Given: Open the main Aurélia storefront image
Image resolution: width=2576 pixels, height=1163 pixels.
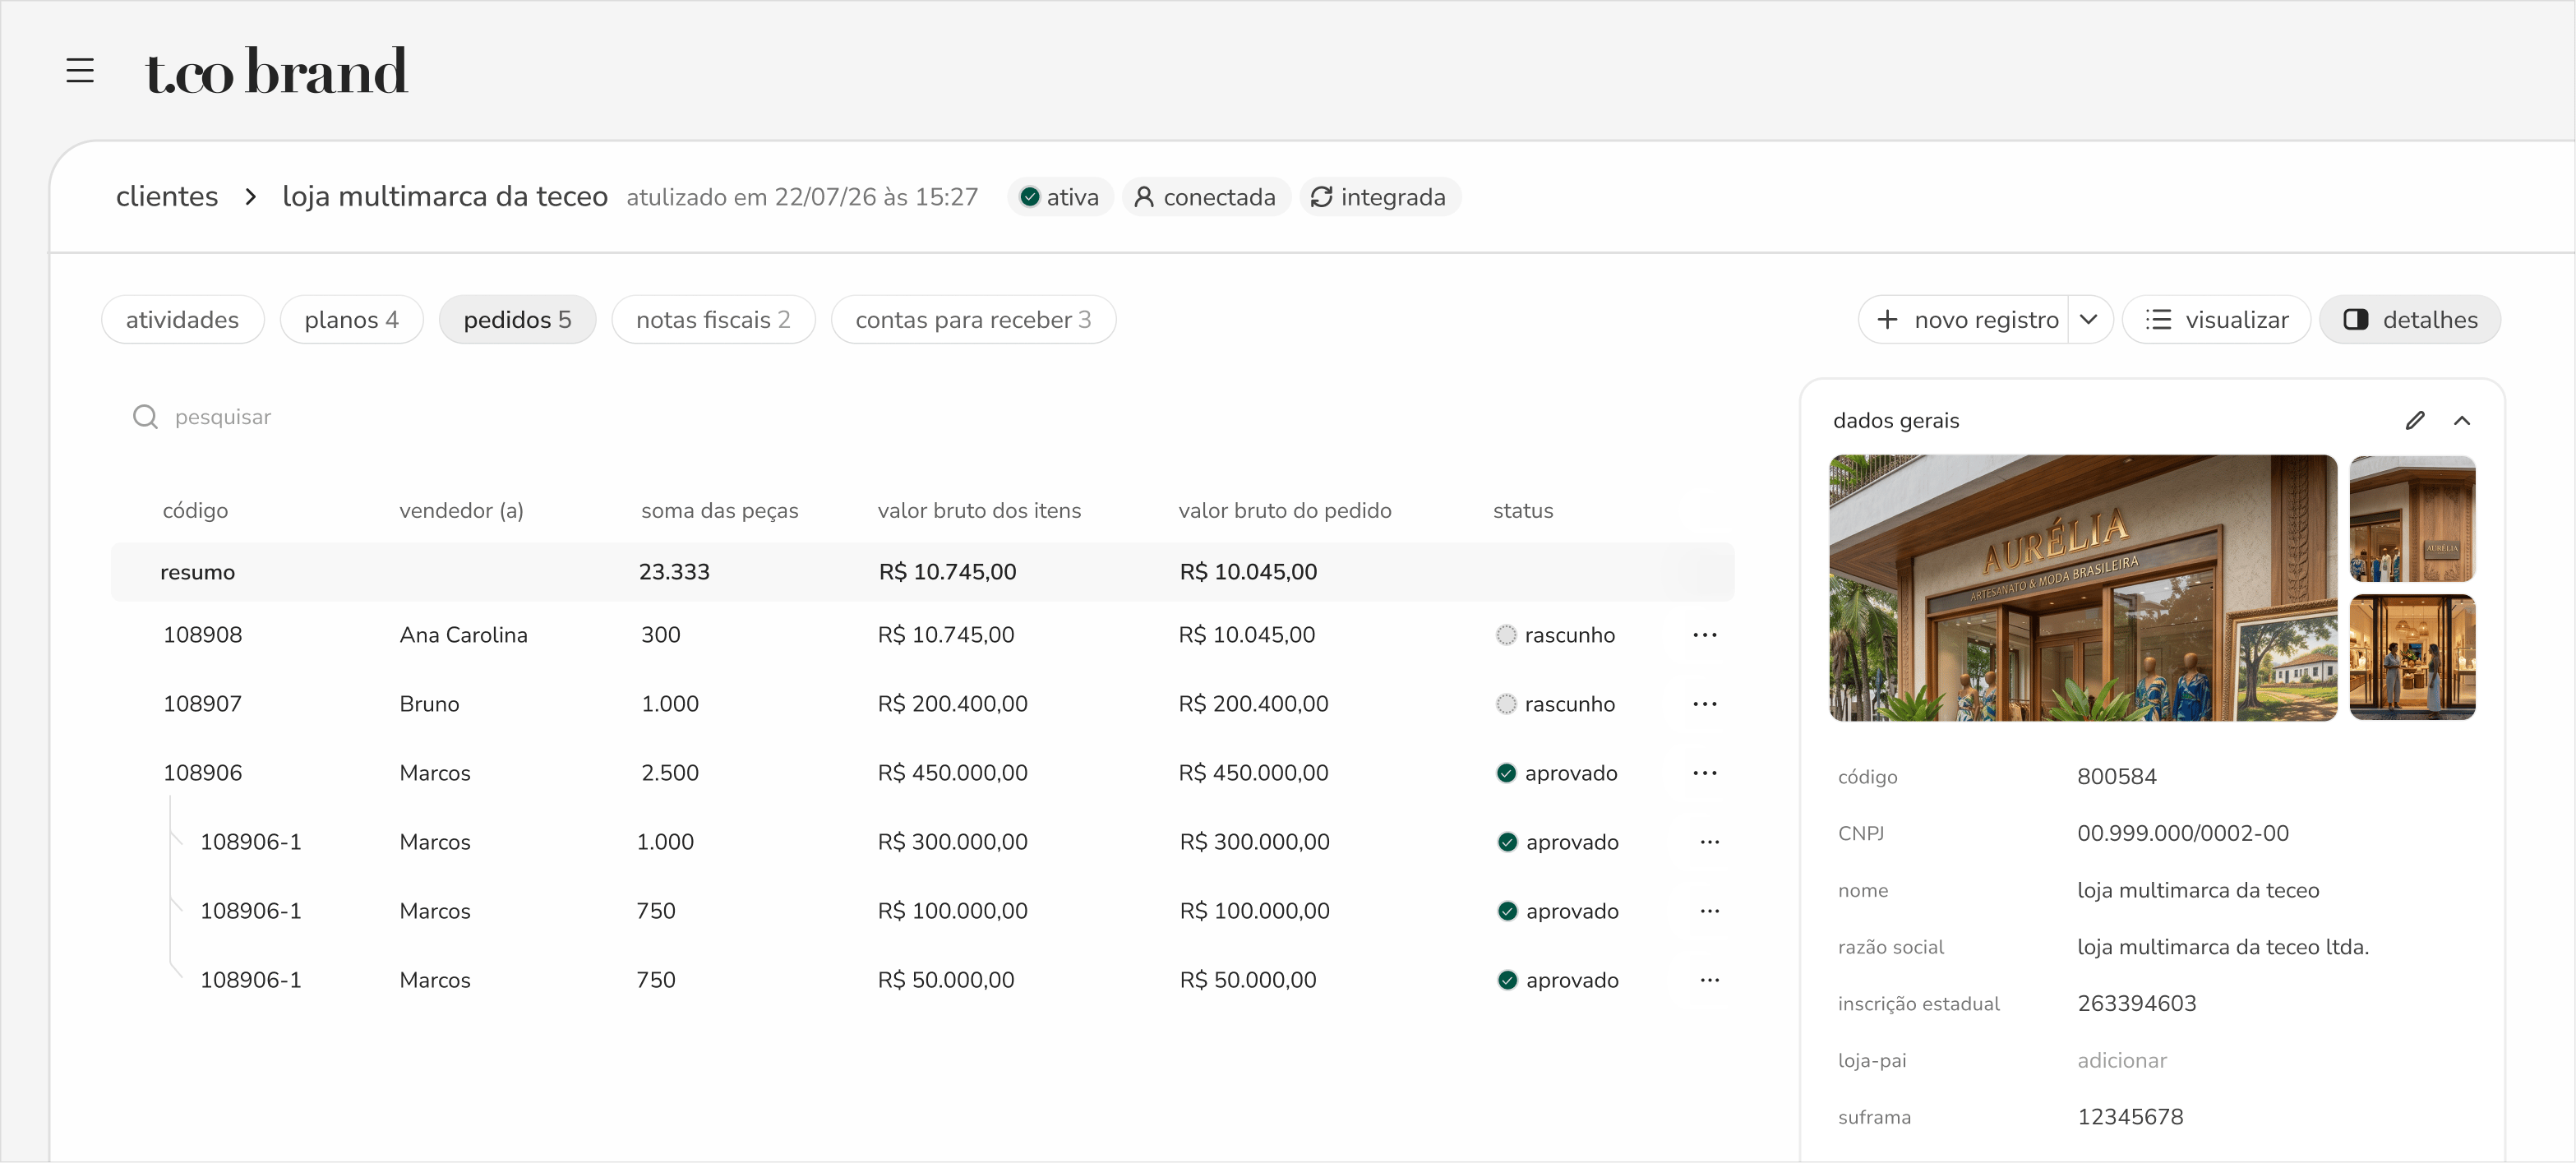Looking at the screenshot, I should (x=2083, y=588).
